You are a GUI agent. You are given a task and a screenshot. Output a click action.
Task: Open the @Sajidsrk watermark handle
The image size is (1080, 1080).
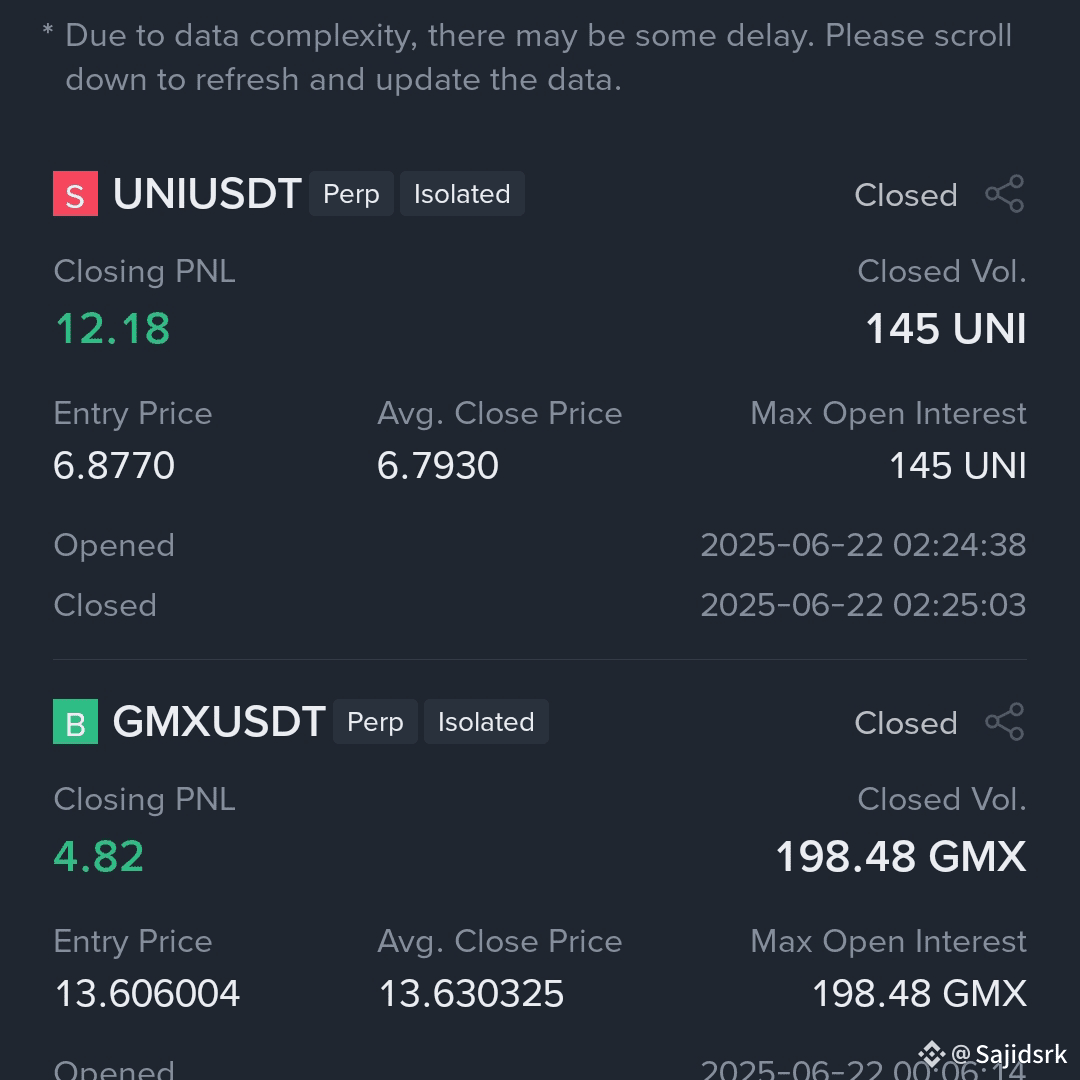click(1009, 1054)
